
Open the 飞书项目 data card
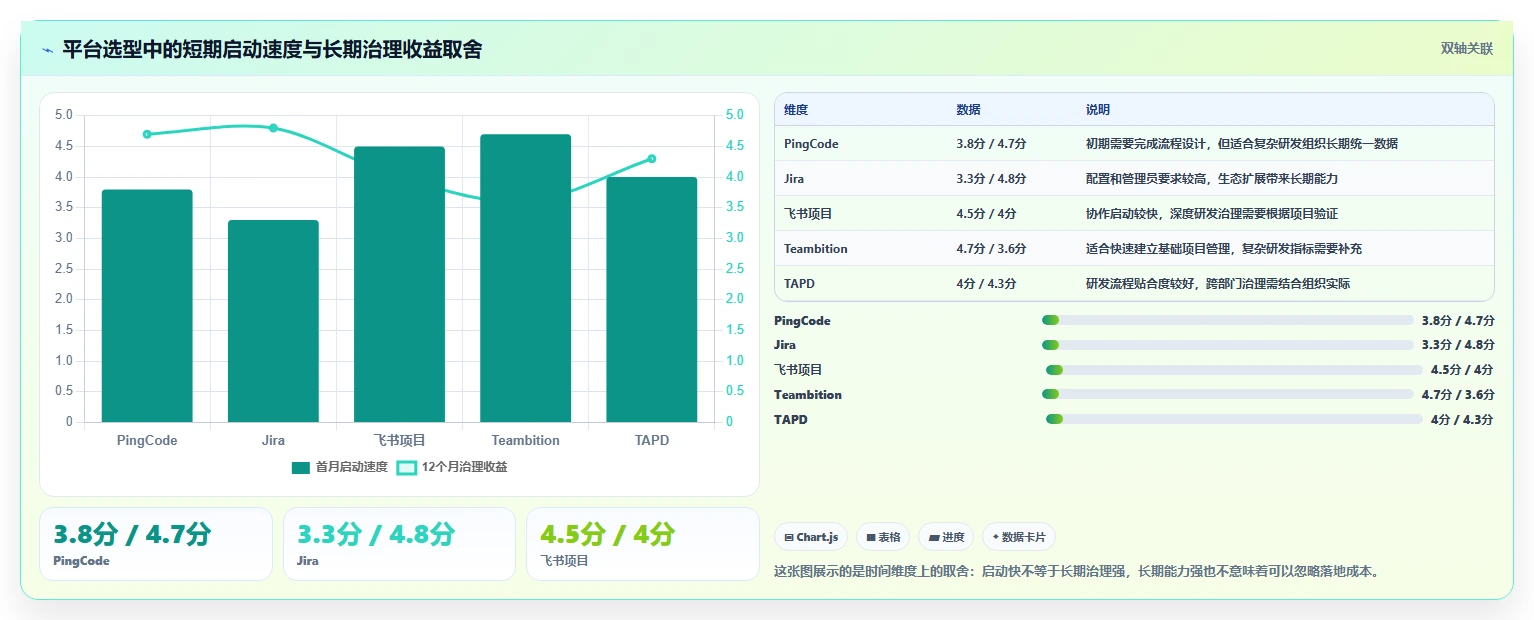coord(643,544)
